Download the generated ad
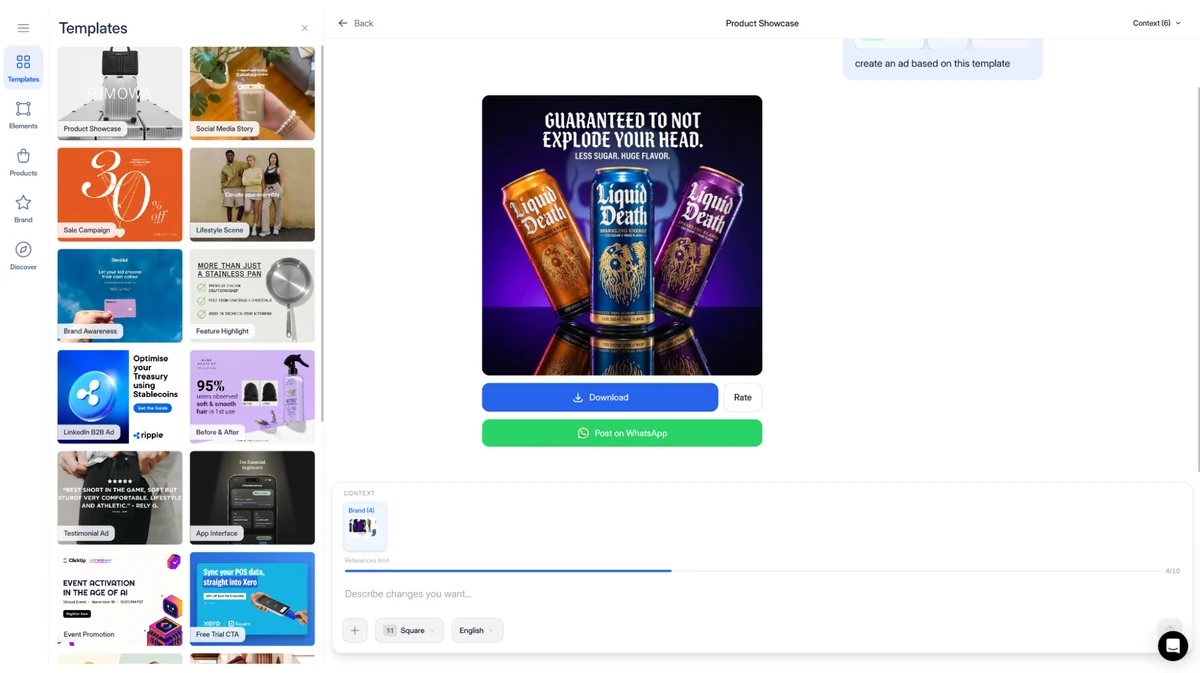The width and height of the screenshot is (1200, 673). 600,397
